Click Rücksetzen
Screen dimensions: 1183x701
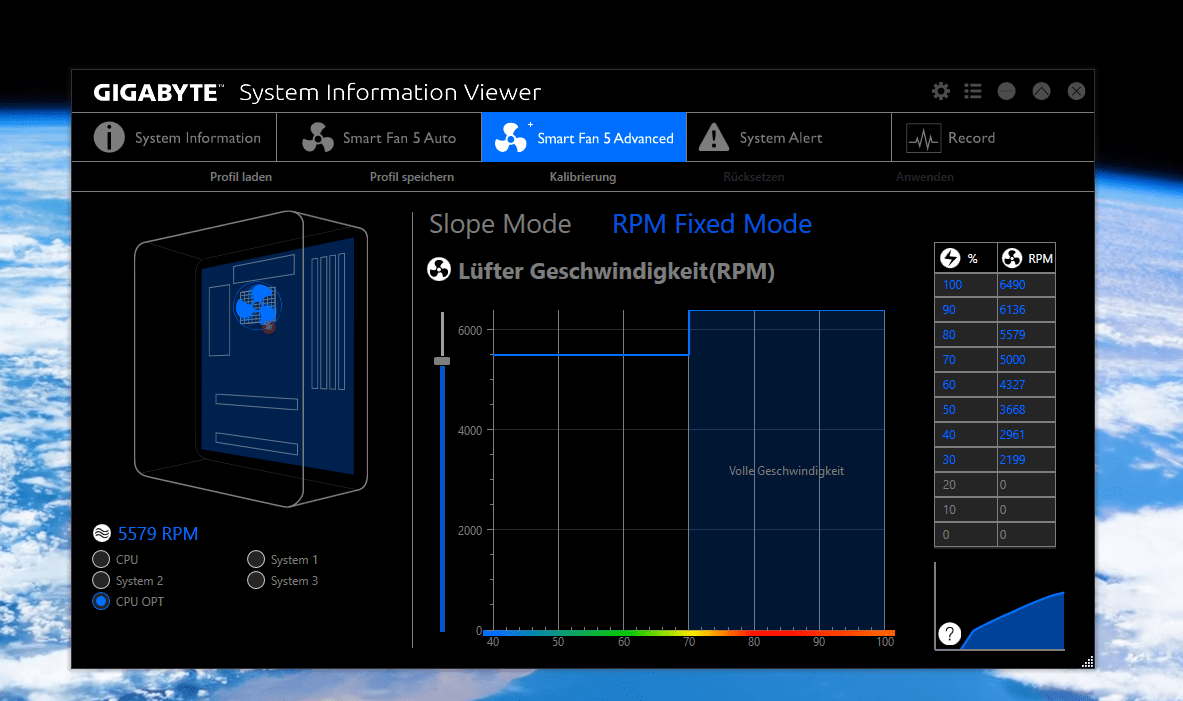tap(754, 177)
